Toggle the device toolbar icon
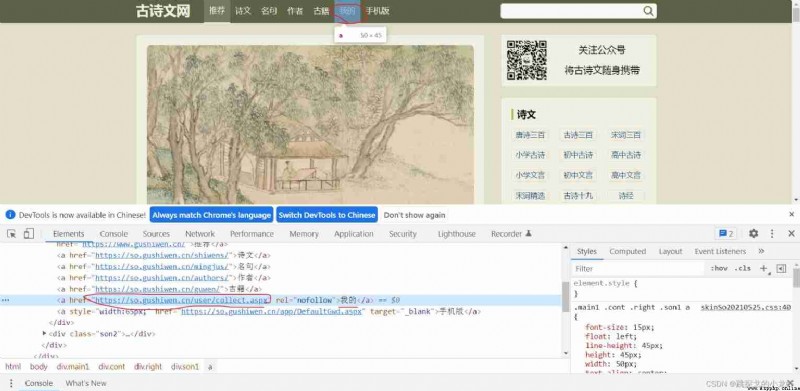The image size is (800, 391). [x=29, y=234]
